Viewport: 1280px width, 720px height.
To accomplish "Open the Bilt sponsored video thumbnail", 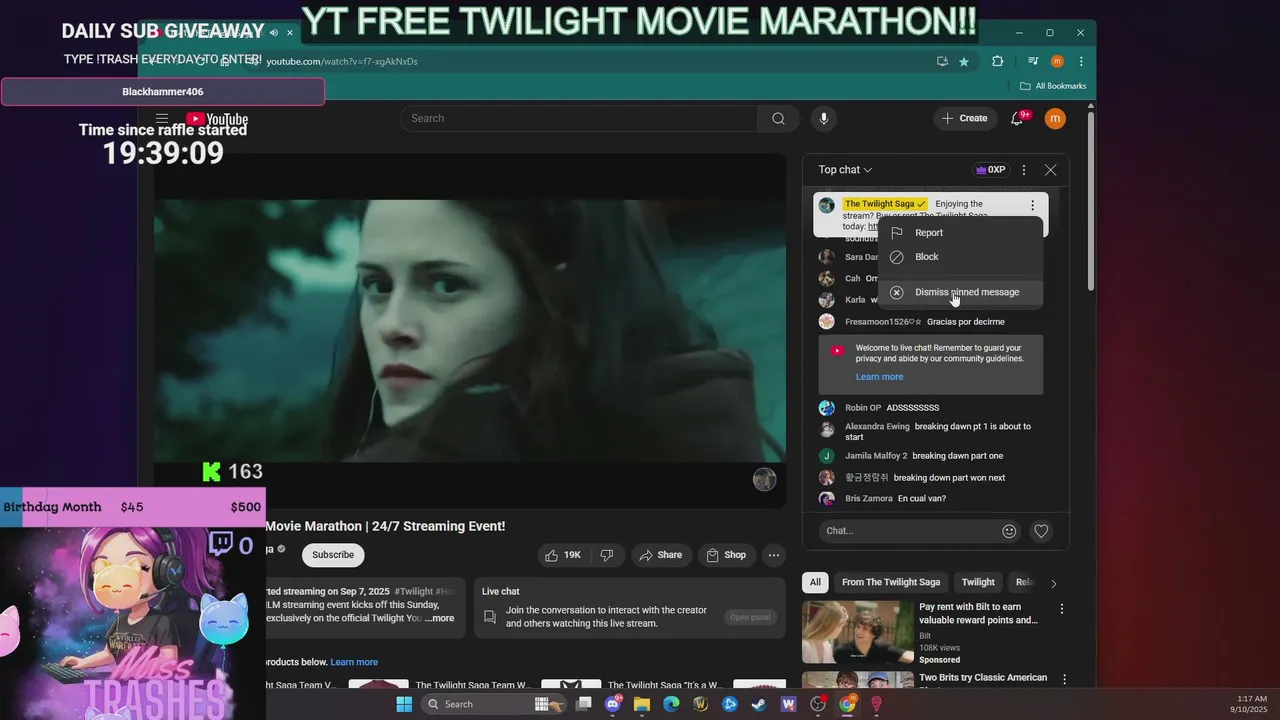I will coord(858,632).
